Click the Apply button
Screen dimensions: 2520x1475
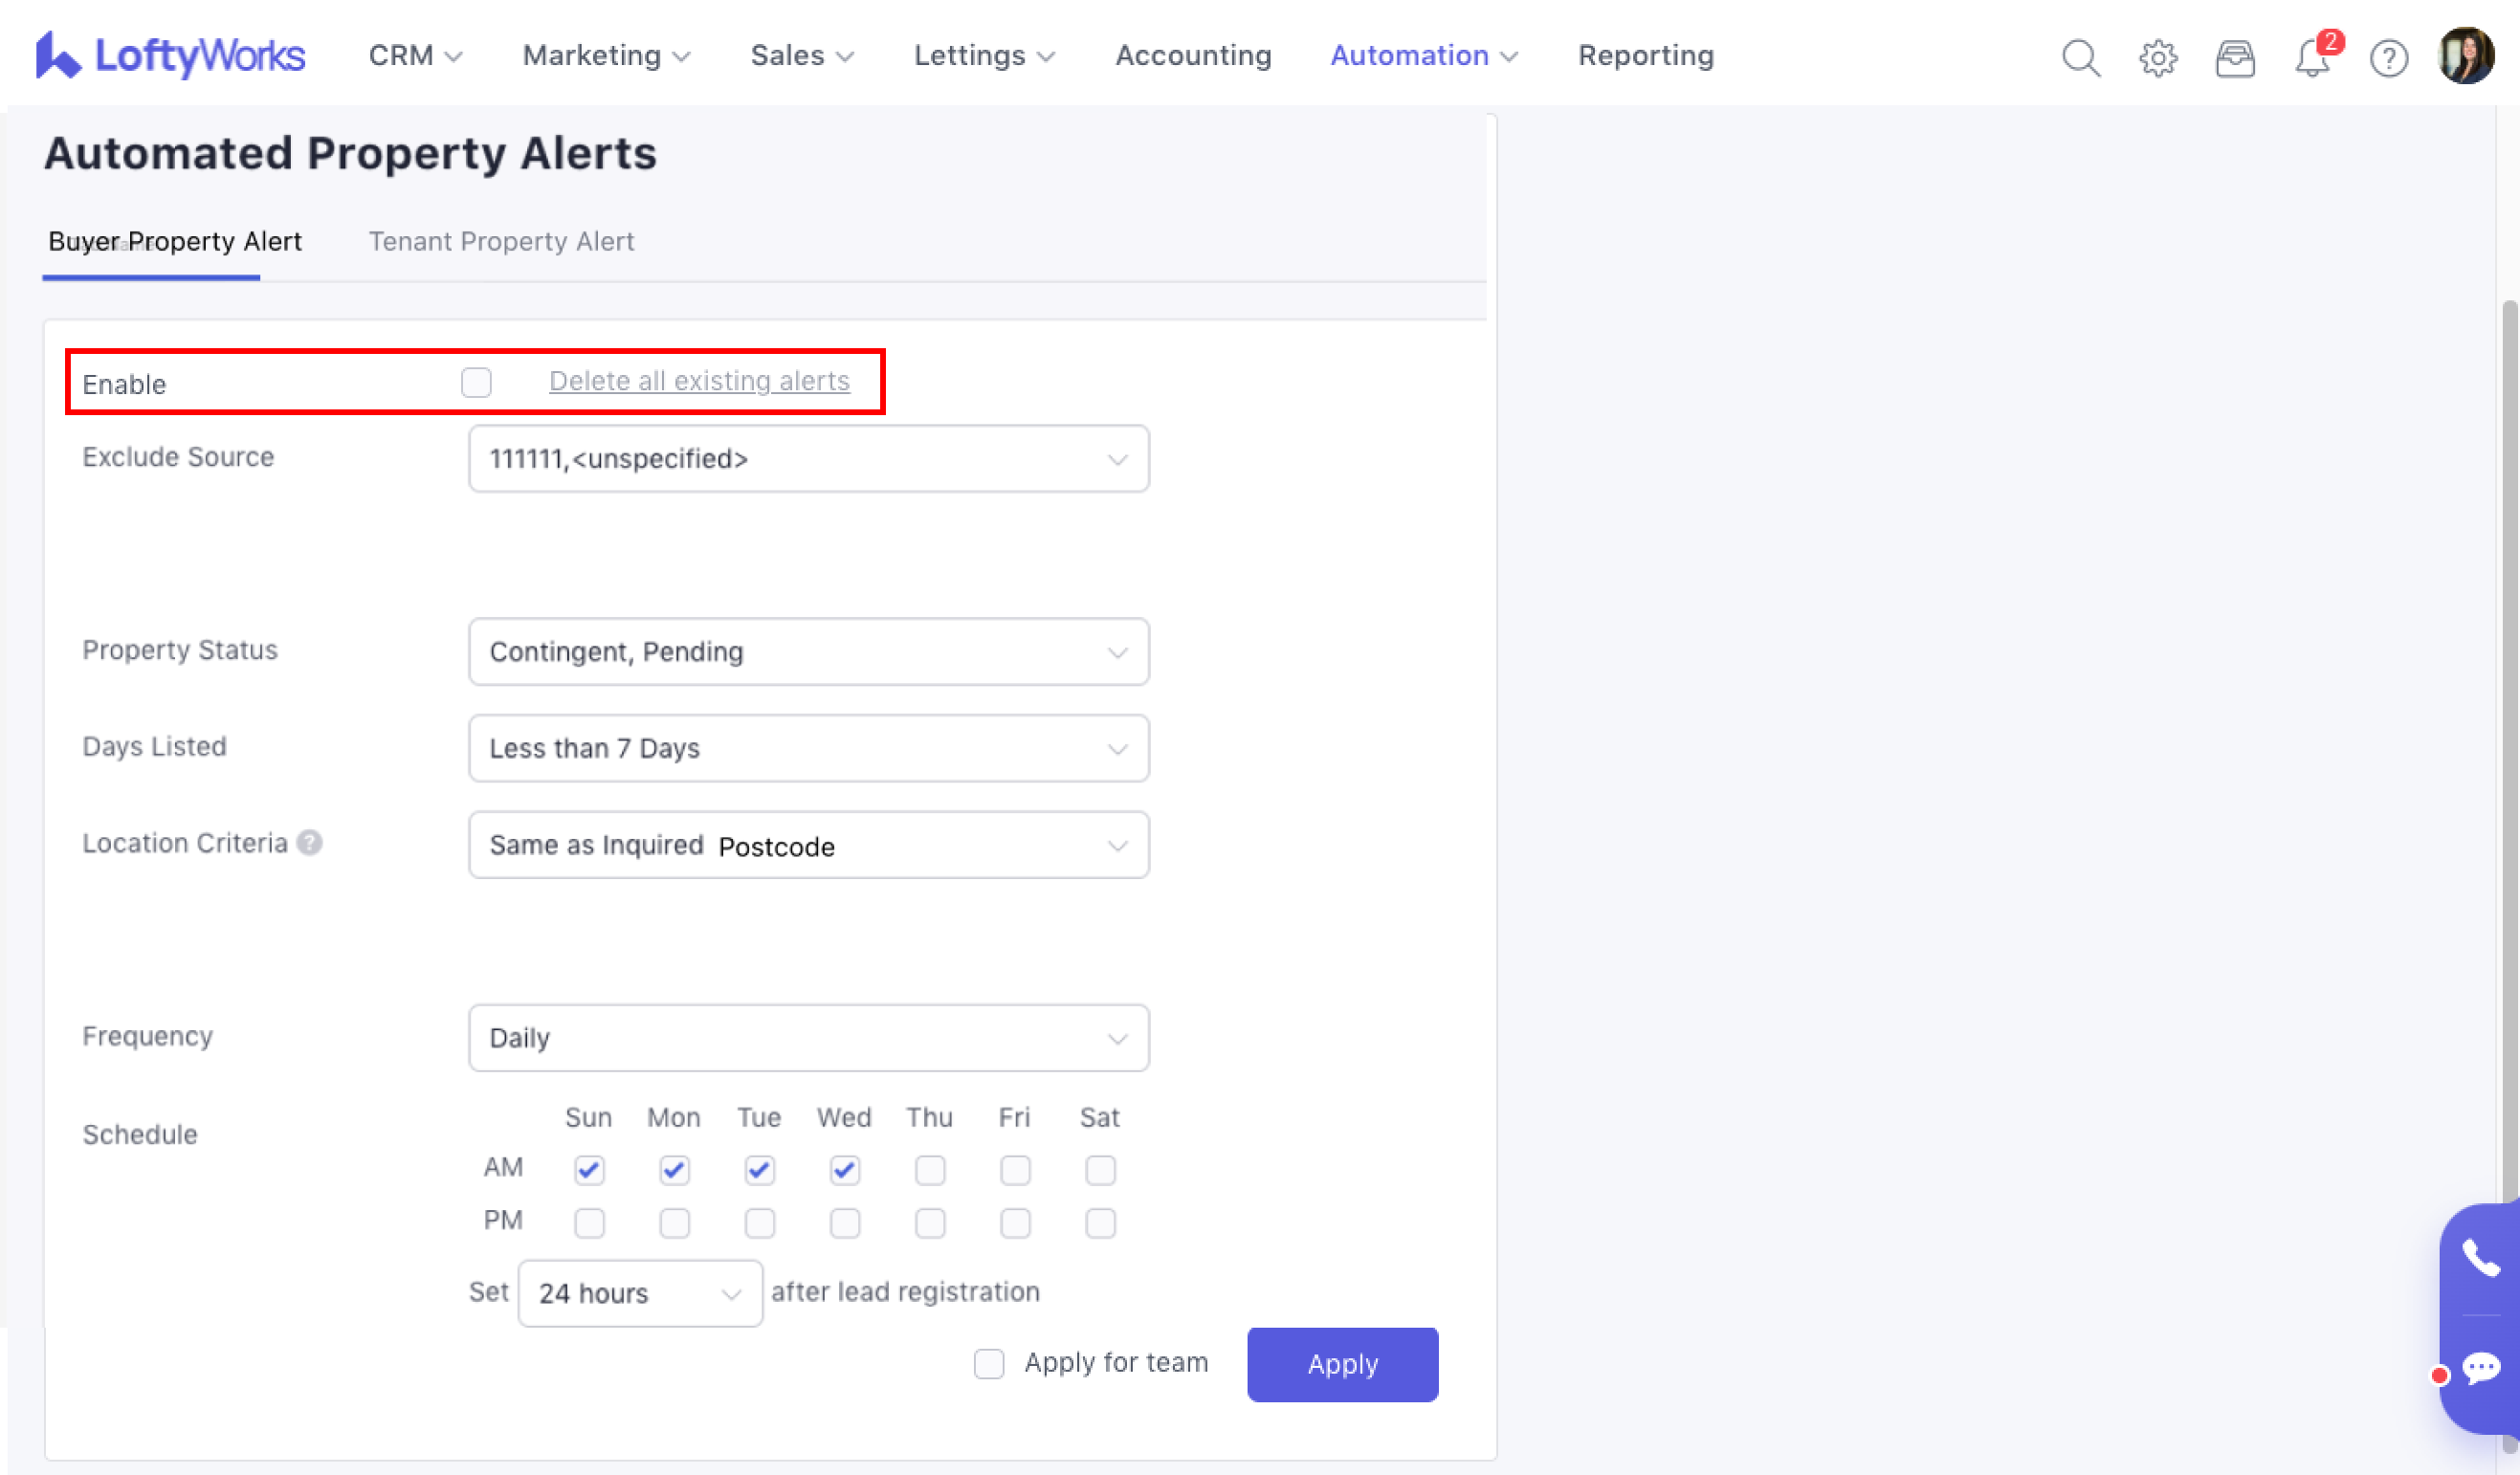1342,1364
